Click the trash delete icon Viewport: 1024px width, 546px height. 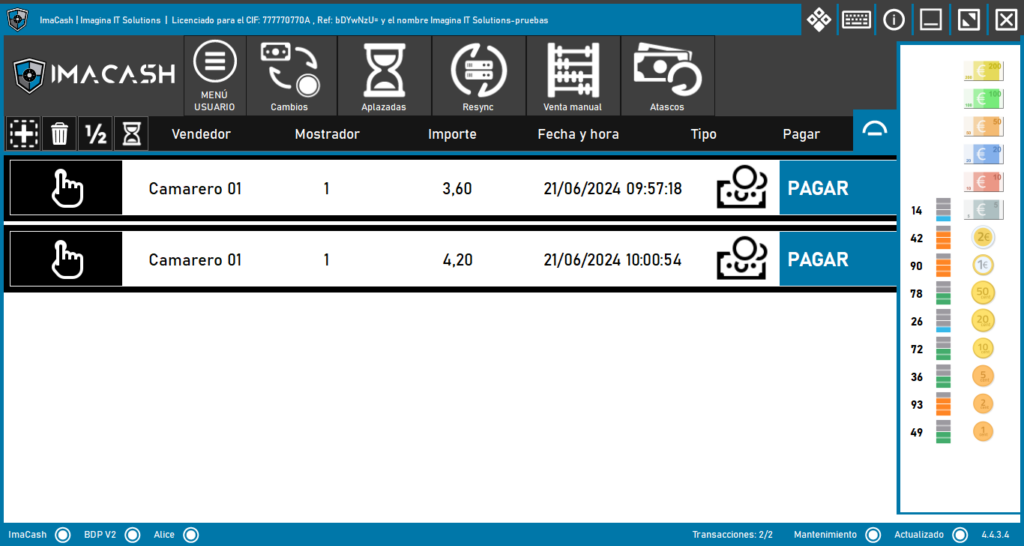click(60, 133)
